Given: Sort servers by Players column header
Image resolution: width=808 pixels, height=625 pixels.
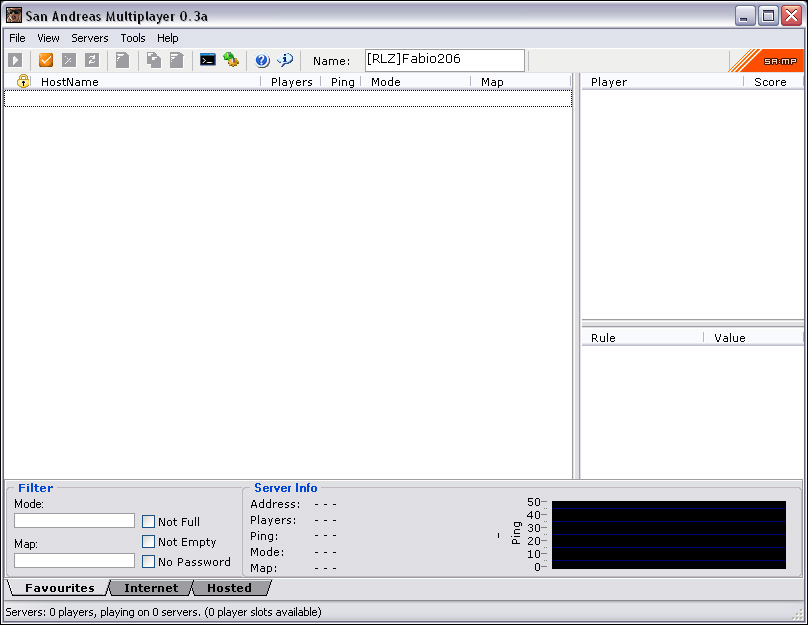Looking at the screenshot, I should tap(291, 82).
